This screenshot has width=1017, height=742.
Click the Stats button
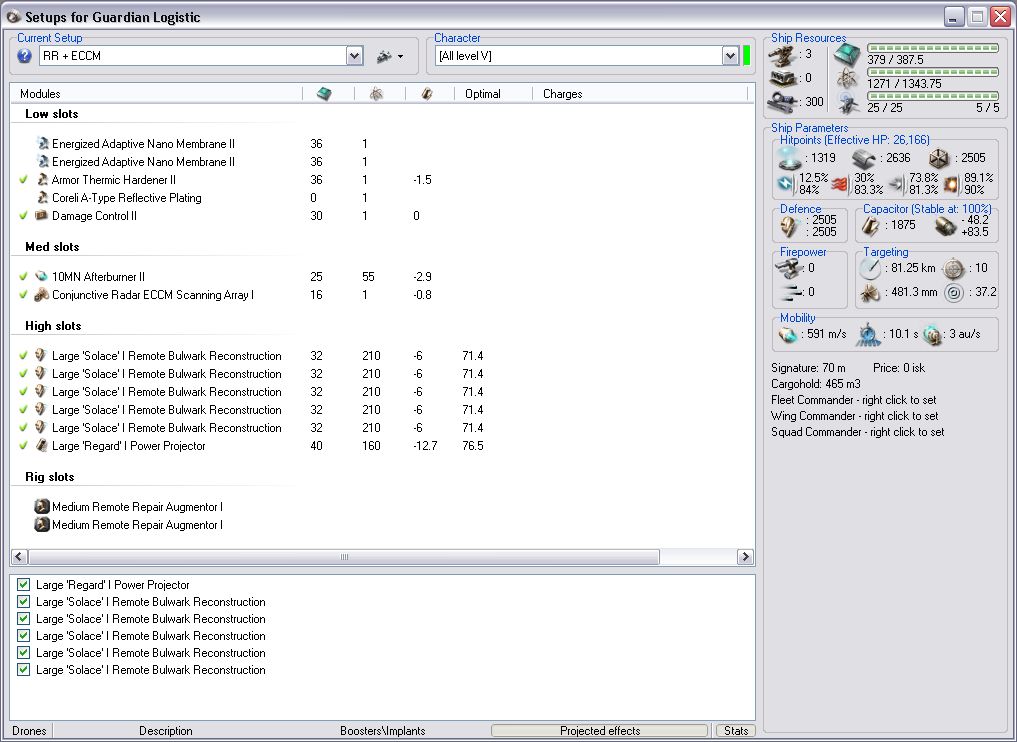tap(736, 731)
